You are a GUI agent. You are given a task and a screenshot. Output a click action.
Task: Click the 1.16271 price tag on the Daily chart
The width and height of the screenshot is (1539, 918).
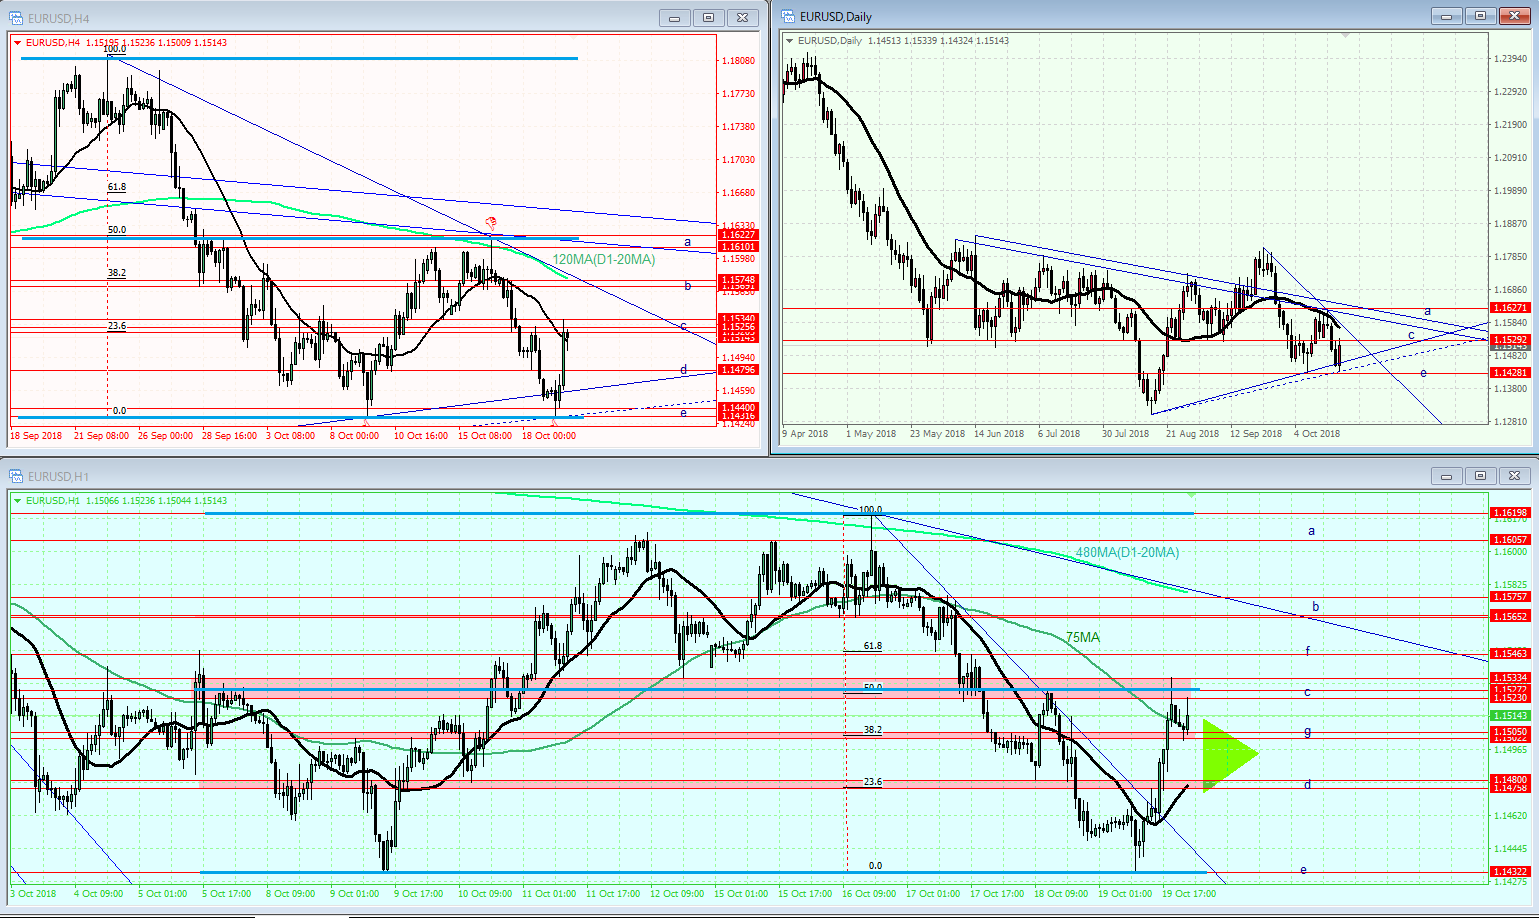point(1510,308)
